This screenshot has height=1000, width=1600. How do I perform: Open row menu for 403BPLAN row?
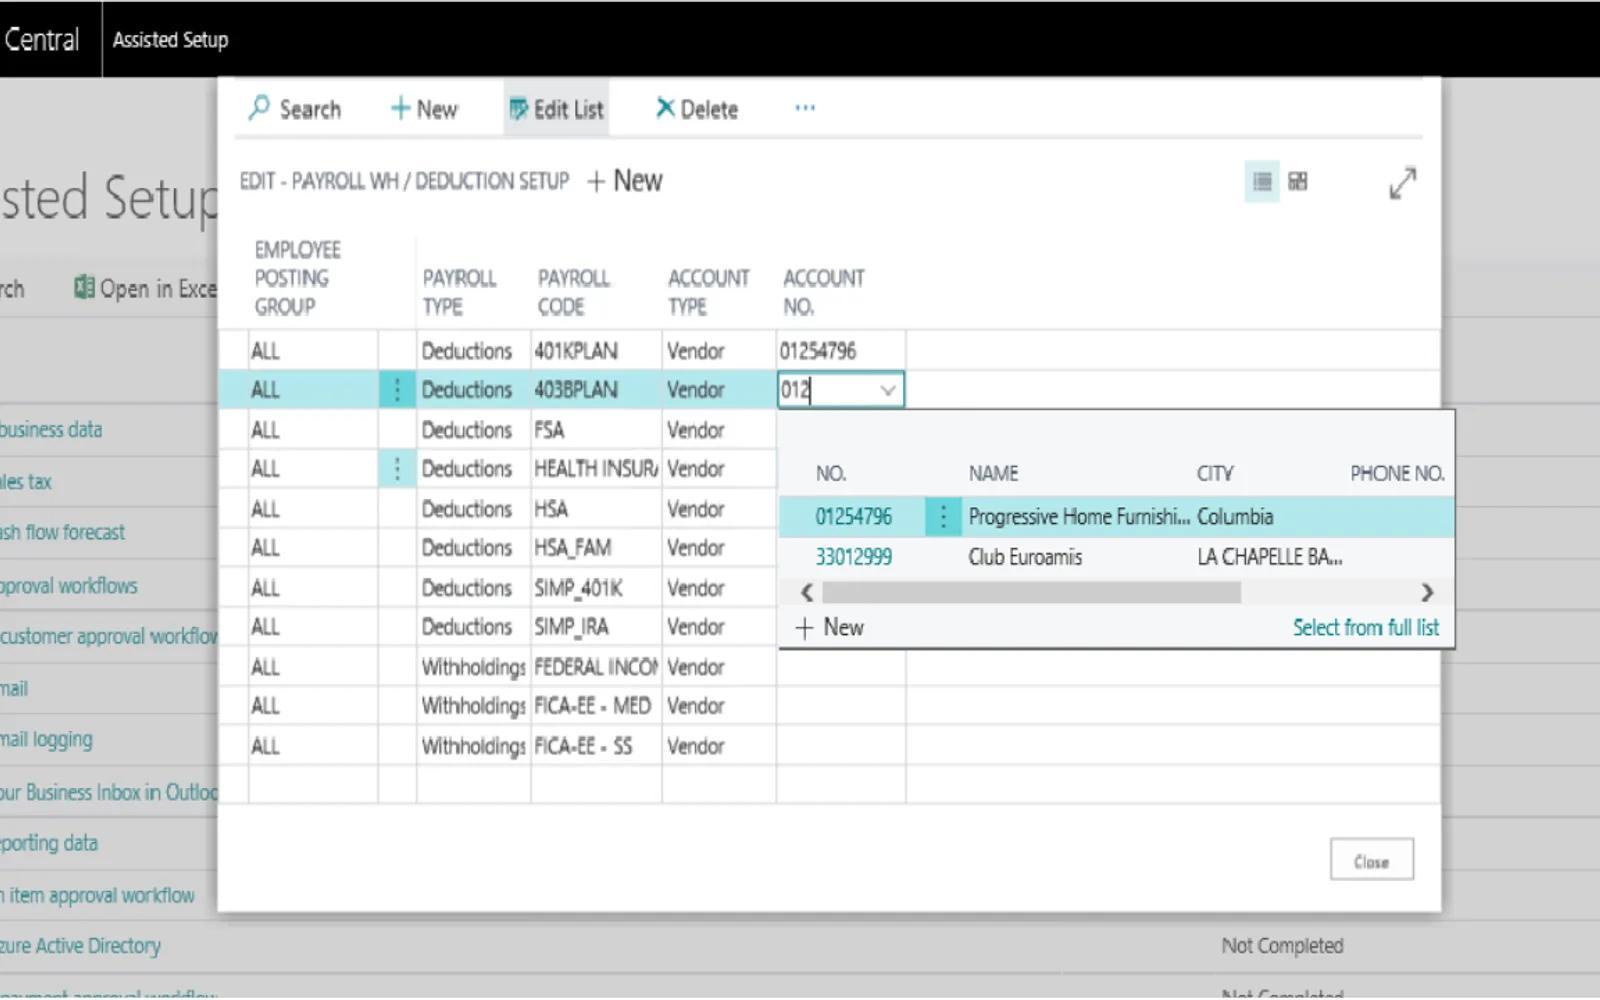tap(397, 389)
